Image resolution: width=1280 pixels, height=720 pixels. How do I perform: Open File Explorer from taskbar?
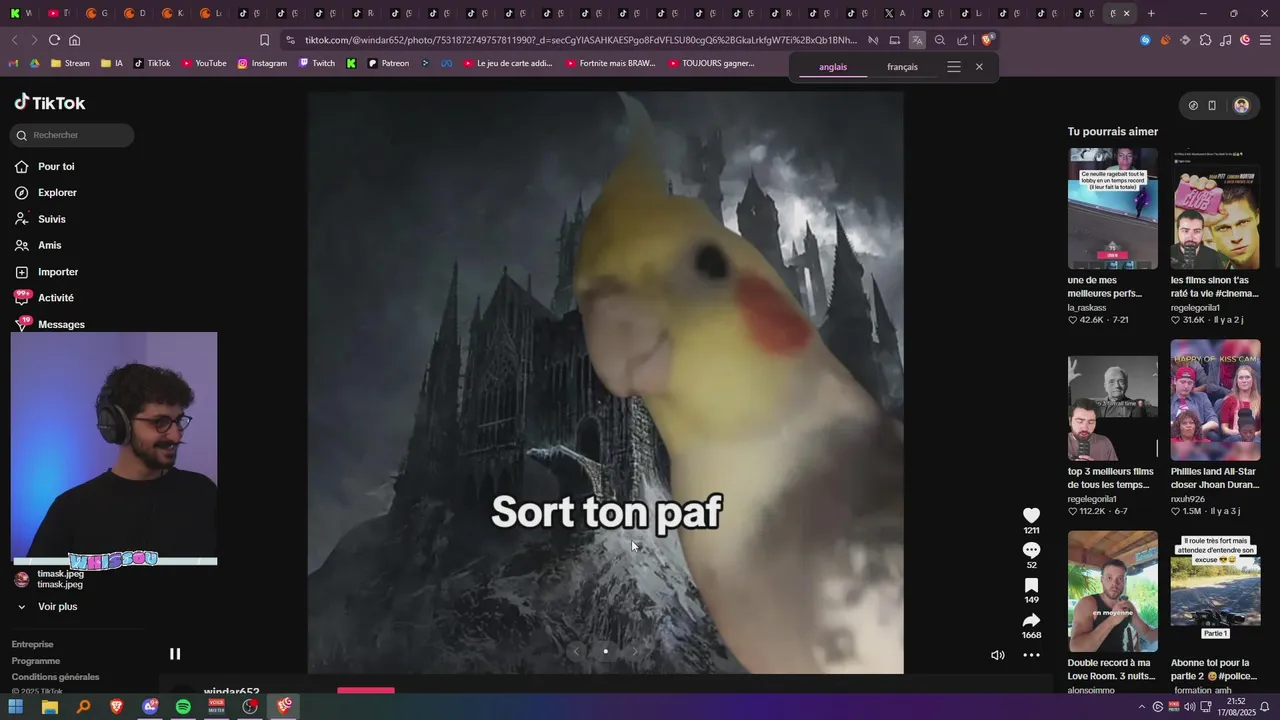[49, 707]
